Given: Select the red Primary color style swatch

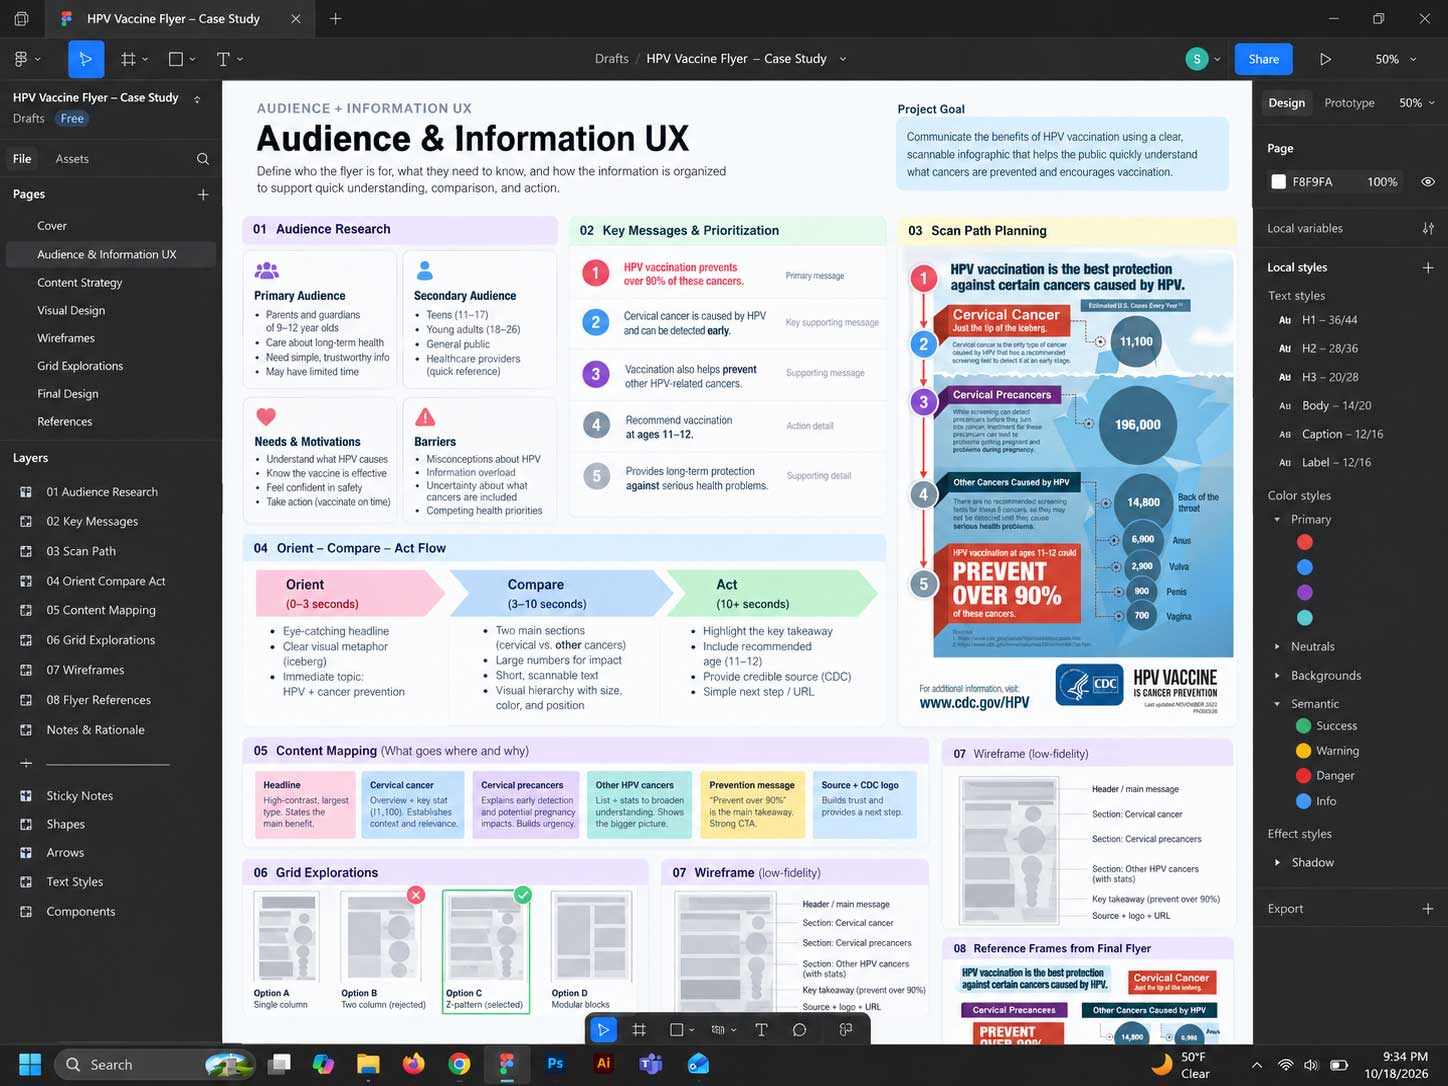Looking at the screenshot, I should click(x=1304, y=542).
